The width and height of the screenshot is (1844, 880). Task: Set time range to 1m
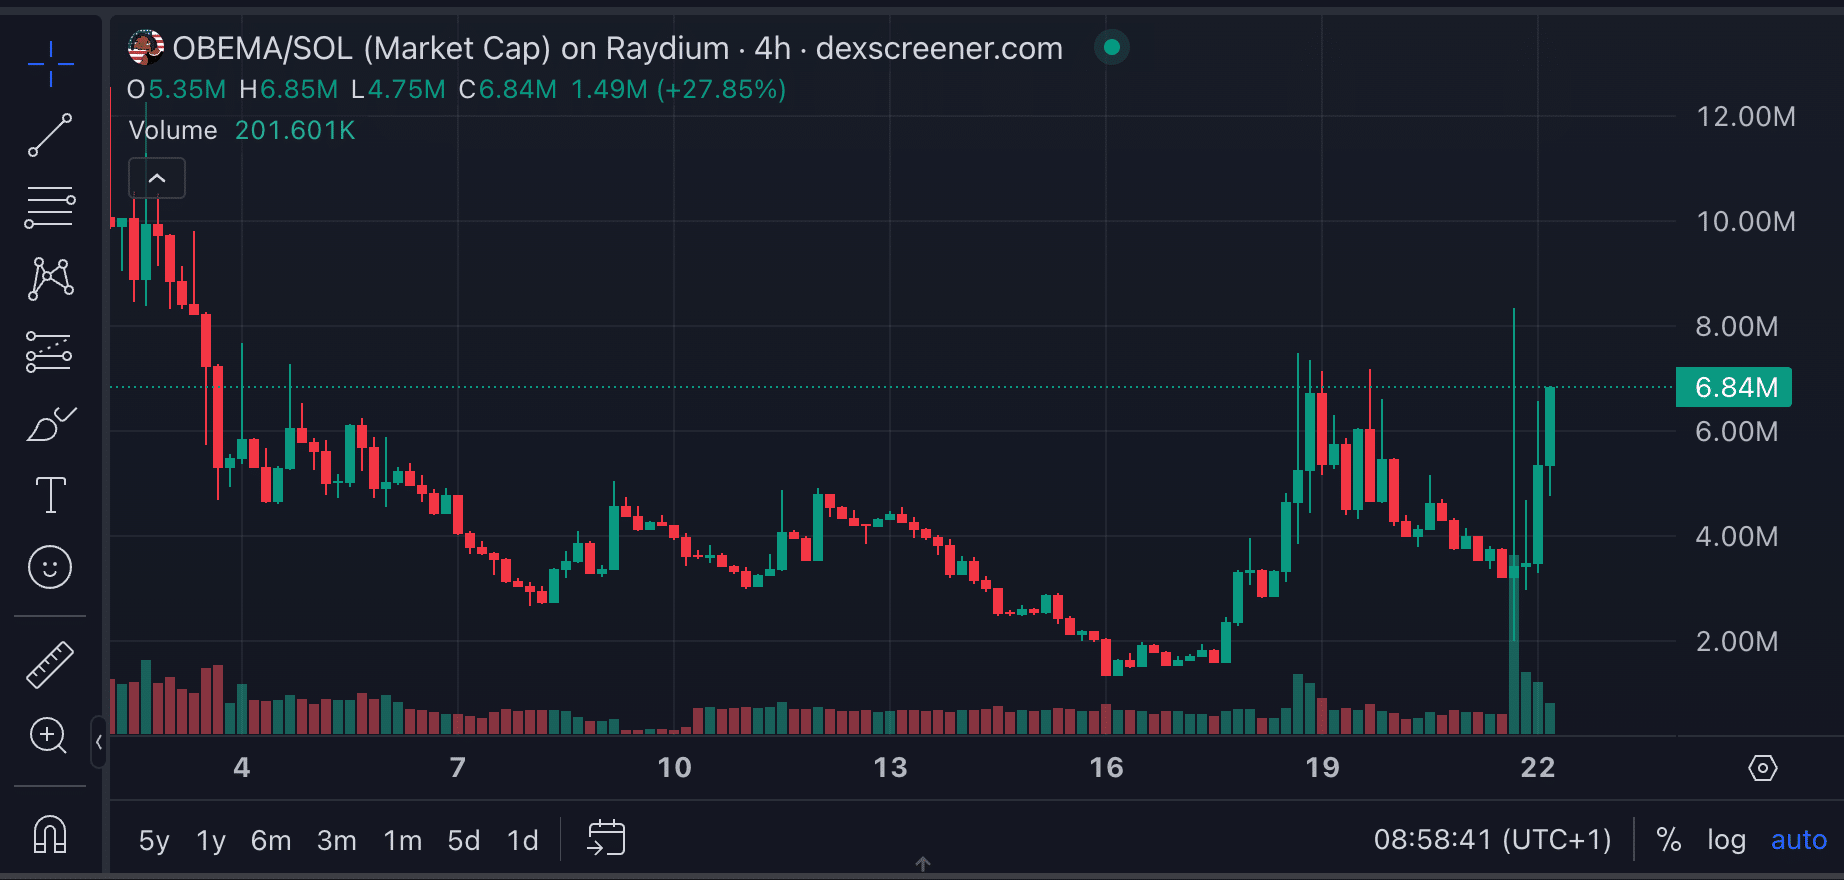click(x=403, y=840)
